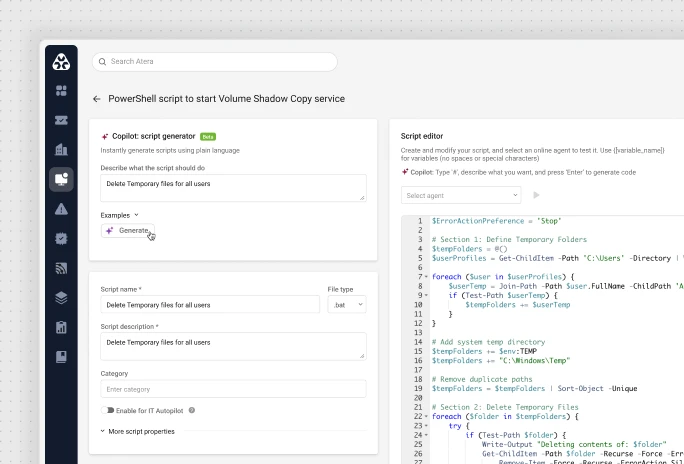Screen dimensions: 684x464
Task: Open the Network discovery feed icon in sidebar
Action: [61, 268]
